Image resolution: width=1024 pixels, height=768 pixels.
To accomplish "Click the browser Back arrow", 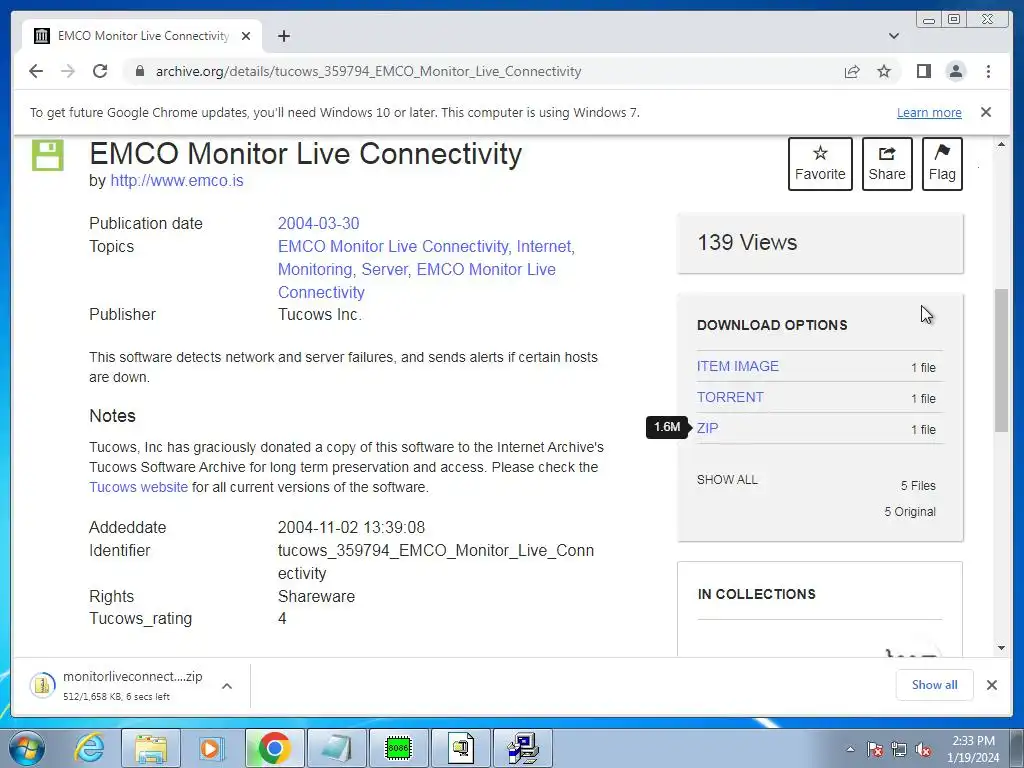I will pos(36,71).
